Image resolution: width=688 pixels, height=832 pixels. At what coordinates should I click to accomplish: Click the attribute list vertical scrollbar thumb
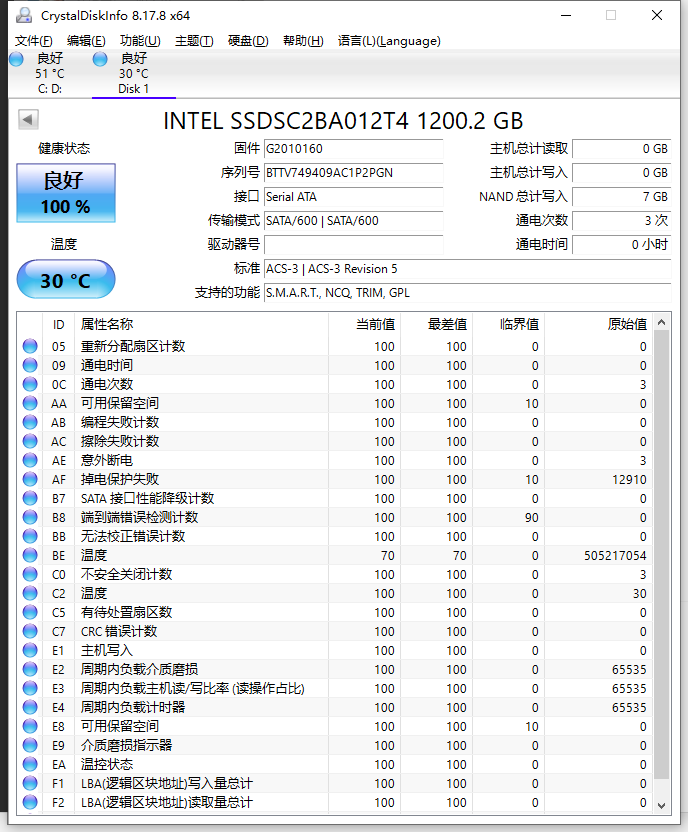tap(661, 554)
